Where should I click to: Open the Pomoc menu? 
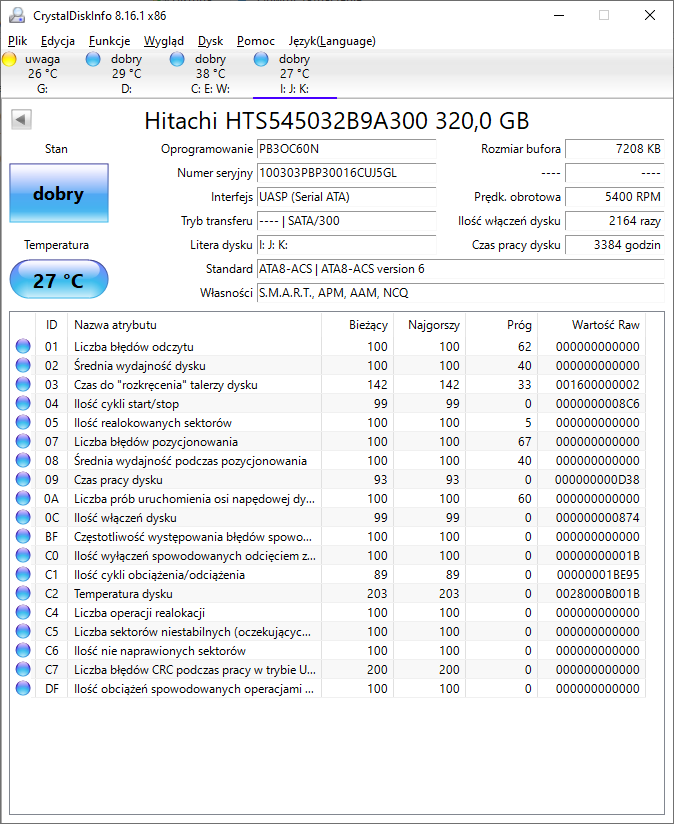tap(256, 41)
